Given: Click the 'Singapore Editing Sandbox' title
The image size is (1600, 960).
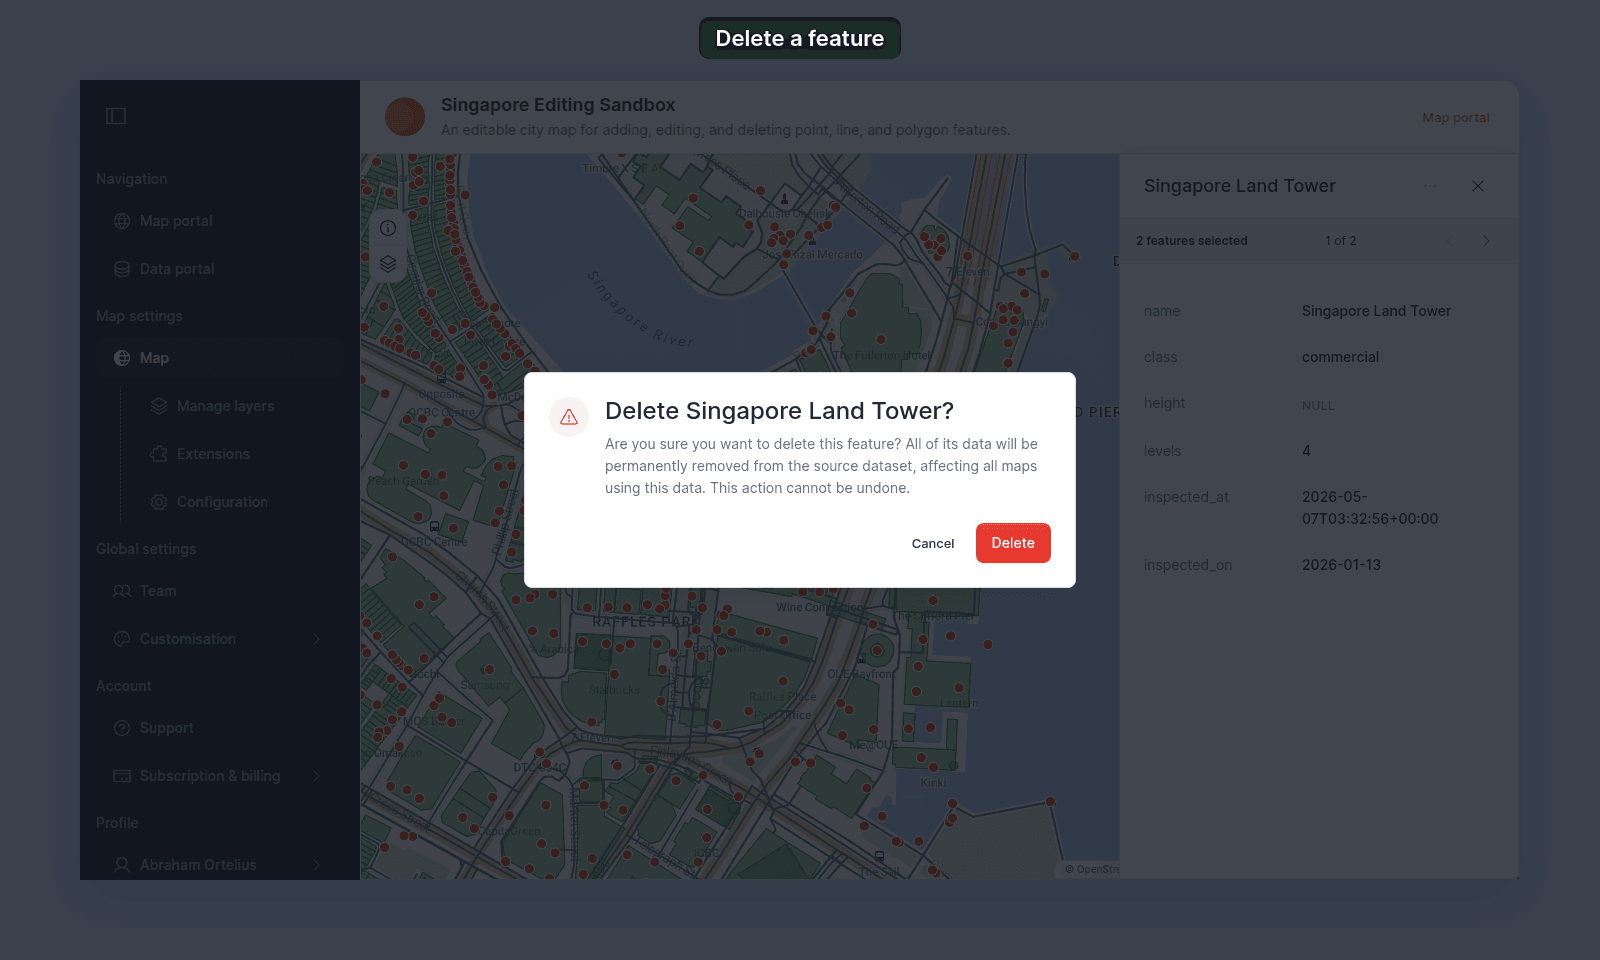Looking at the screenshot, I should pyautogui.click(x=558, y=105).
